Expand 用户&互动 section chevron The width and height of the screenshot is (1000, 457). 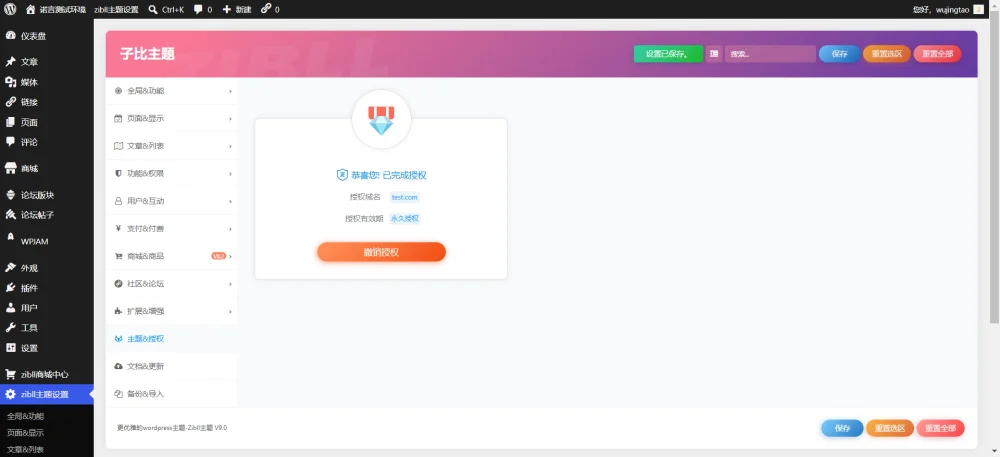(230, 201)
